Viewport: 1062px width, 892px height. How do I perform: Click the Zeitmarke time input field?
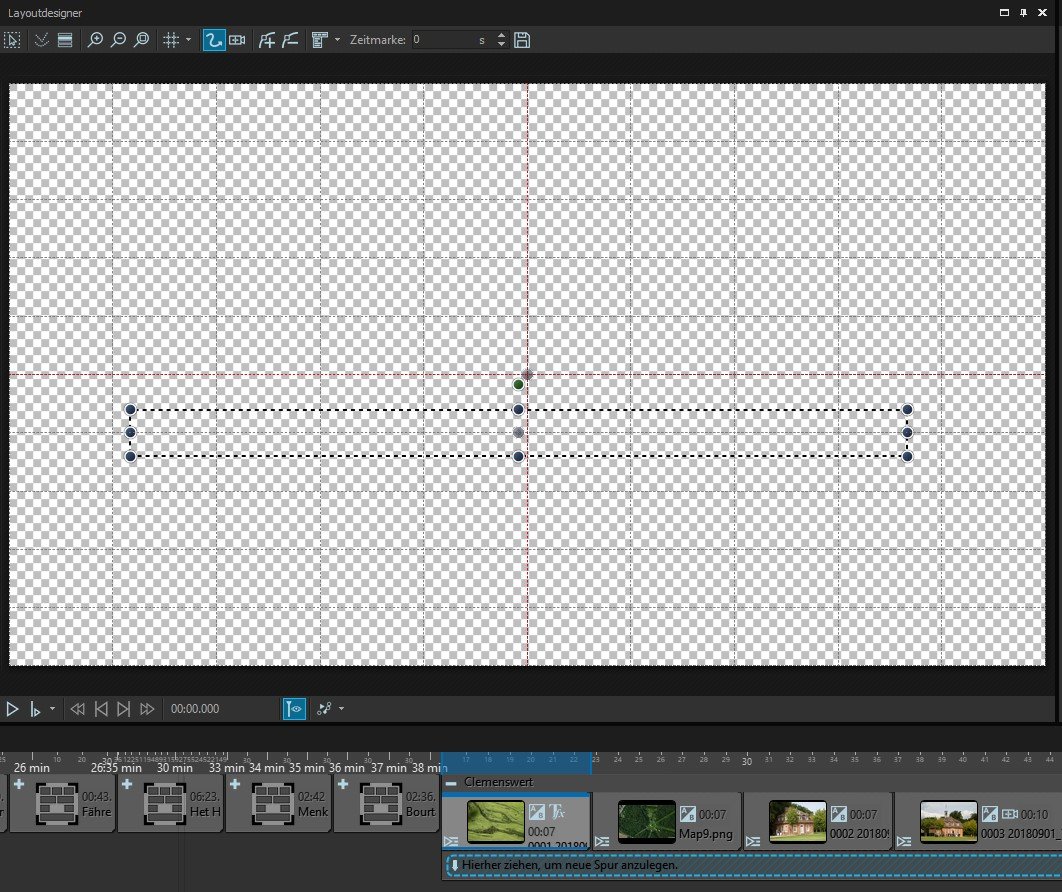click(x=443, y=40)
